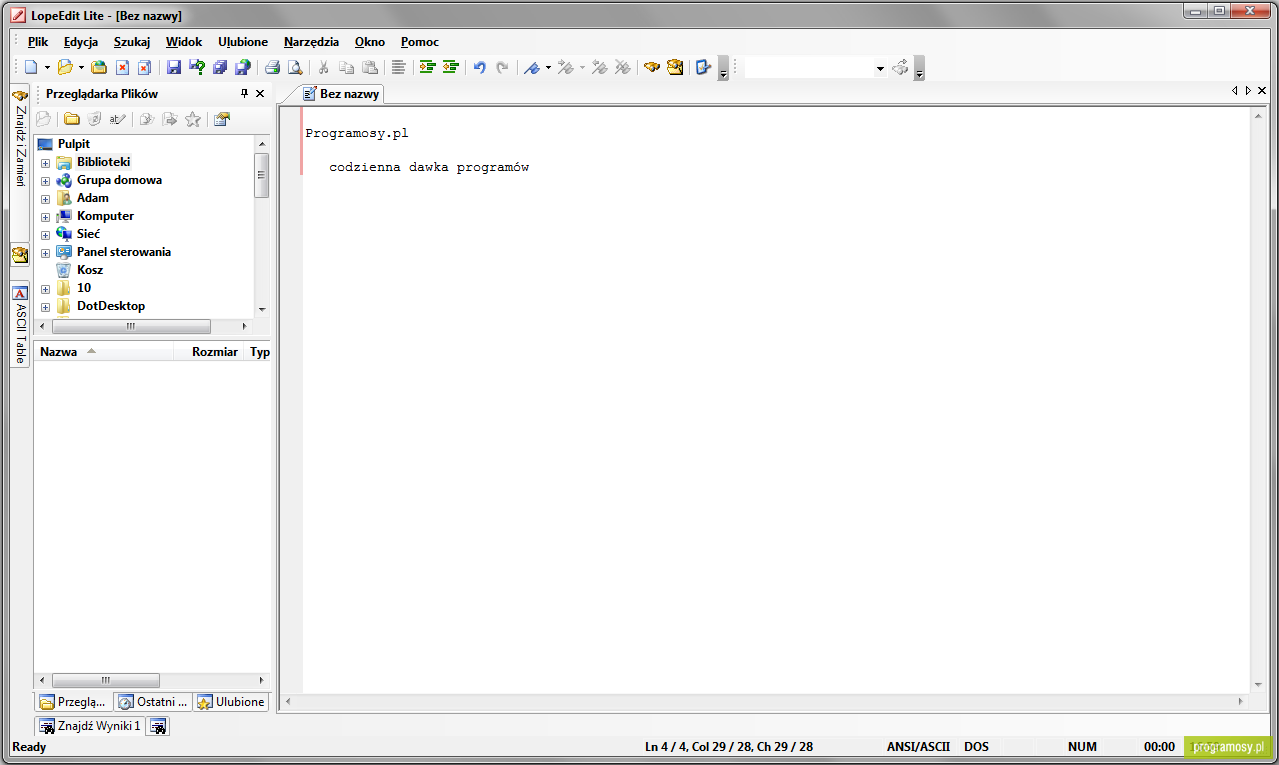Pin the Przeglądarka Plików panel
Image resolution: width=1279 pixels, height=765 pixels.
[x=244, y=93]
